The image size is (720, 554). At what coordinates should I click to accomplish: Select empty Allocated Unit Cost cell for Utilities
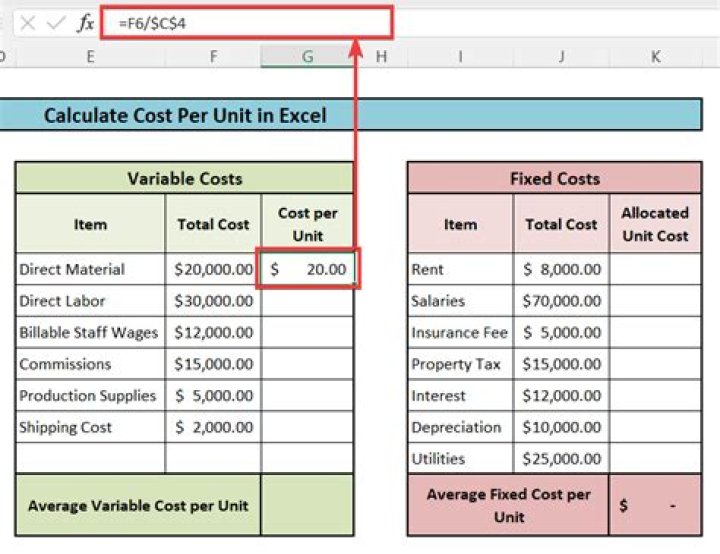pos(656,458)
